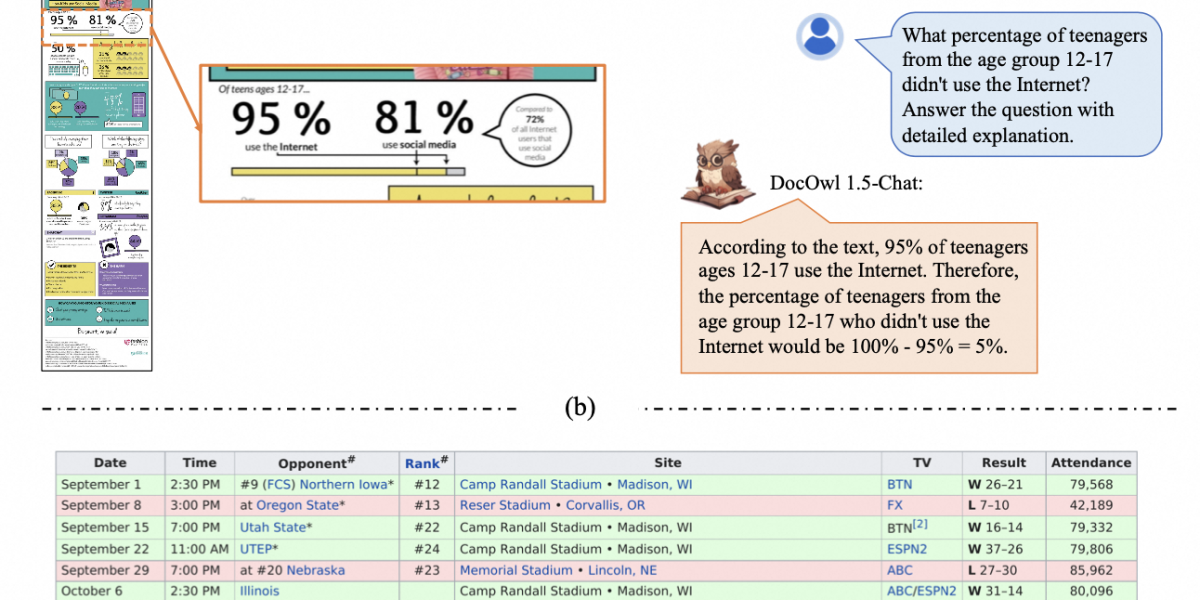The height and width of the screenshot is (600, 1200).
Task: Click the 81 % social media figure
Action: click(423, 121)
